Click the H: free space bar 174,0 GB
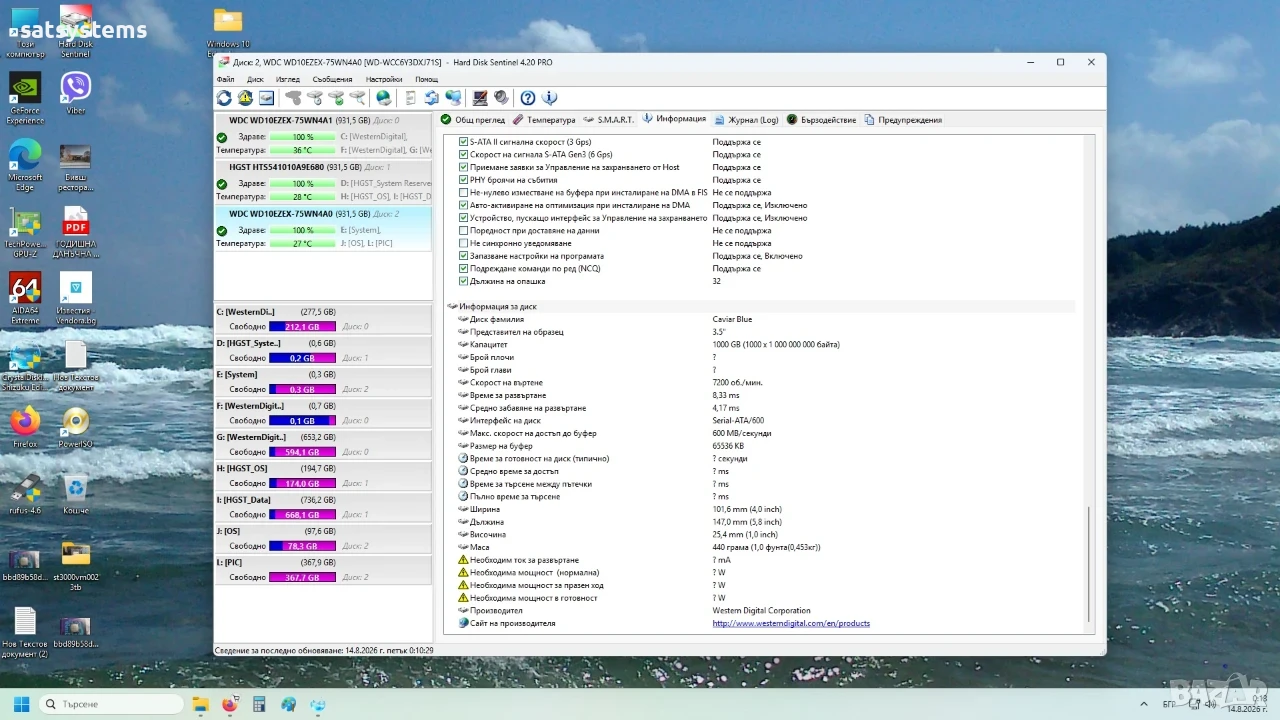 (302, 484)
